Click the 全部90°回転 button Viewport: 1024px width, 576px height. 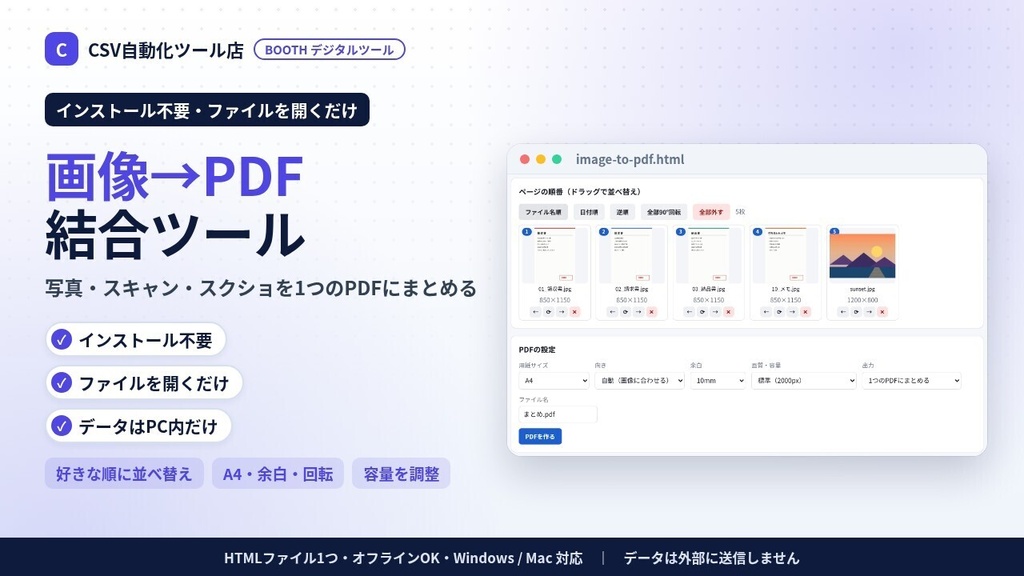(x=664, y=212)
